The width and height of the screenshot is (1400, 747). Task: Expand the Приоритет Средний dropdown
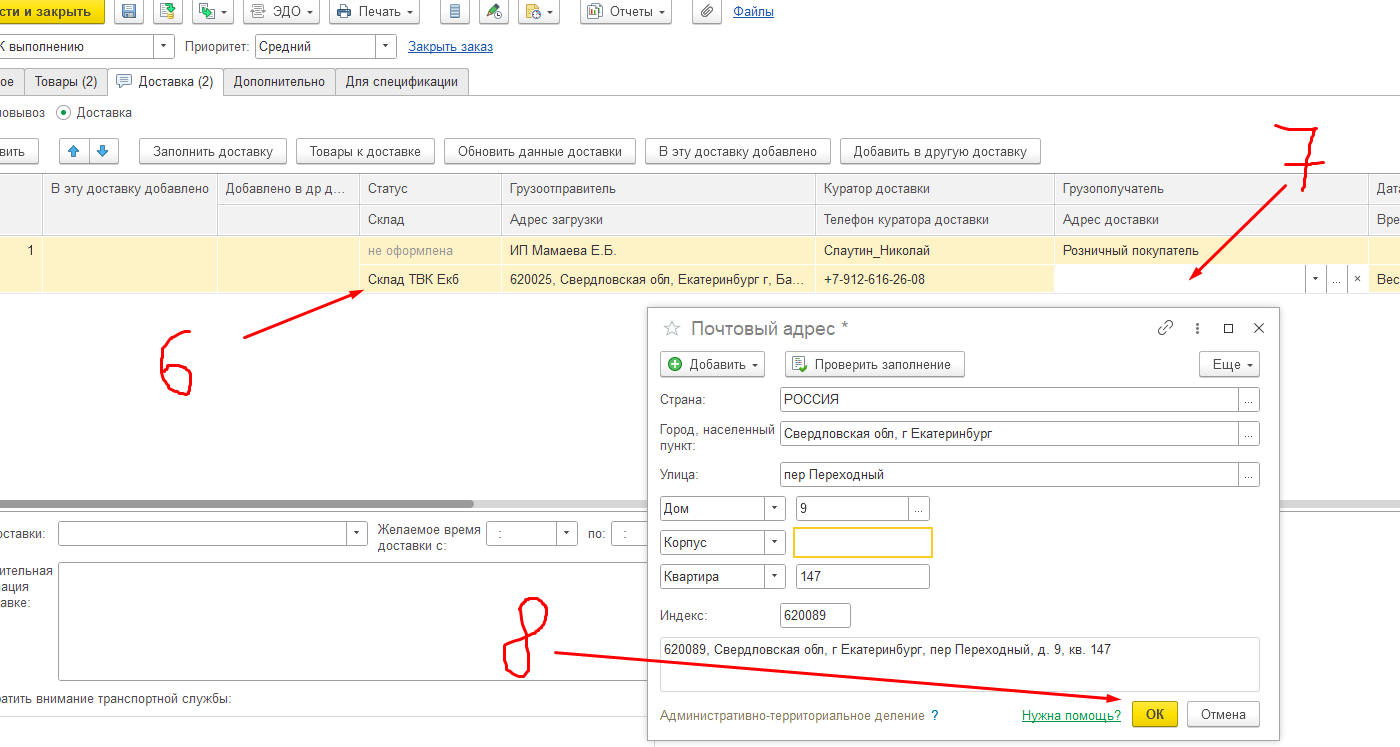[x=386, y=46]
